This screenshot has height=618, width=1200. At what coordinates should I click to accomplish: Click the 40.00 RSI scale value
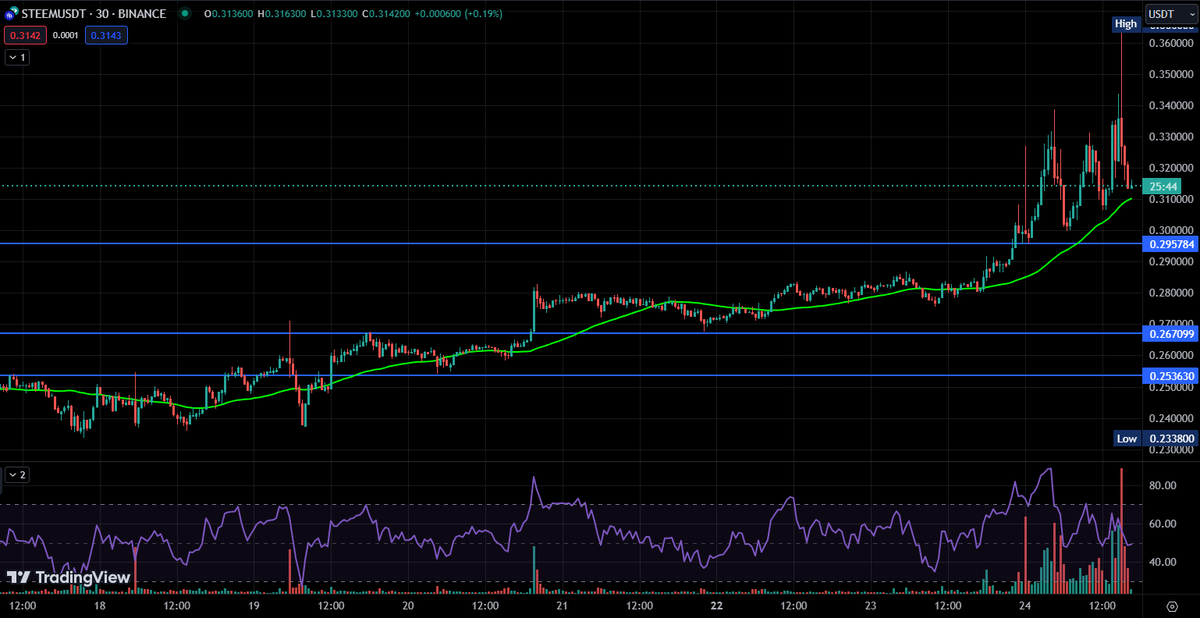coord(1162,562)
